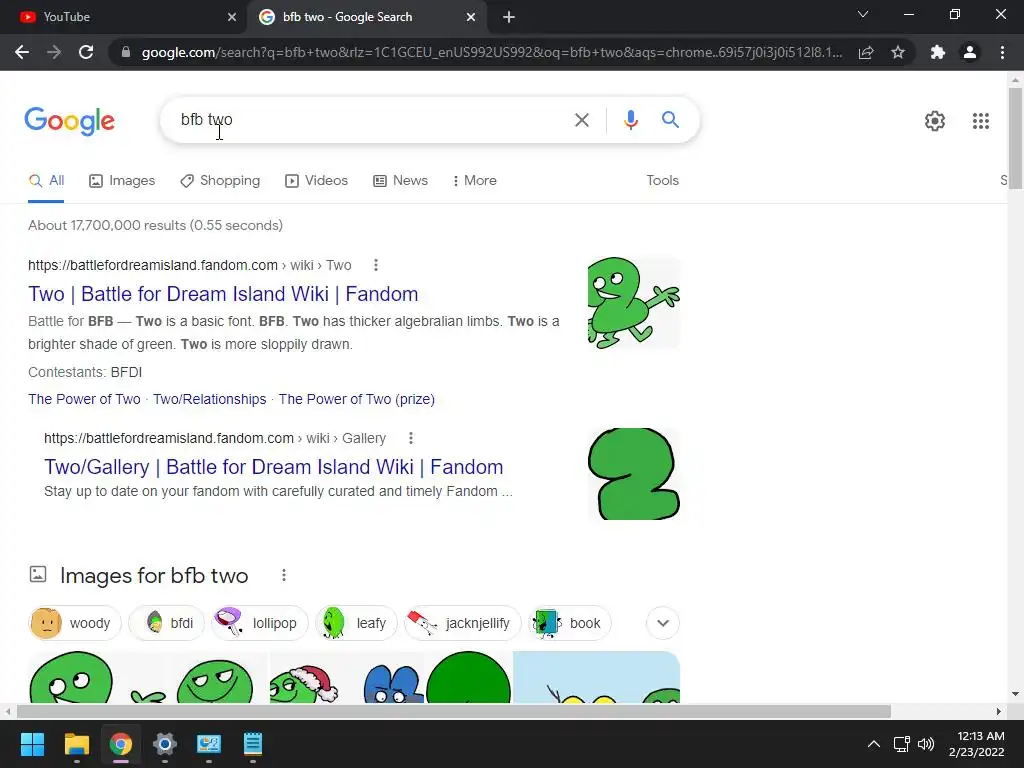Close the bfb two Google Search tab

471,17
